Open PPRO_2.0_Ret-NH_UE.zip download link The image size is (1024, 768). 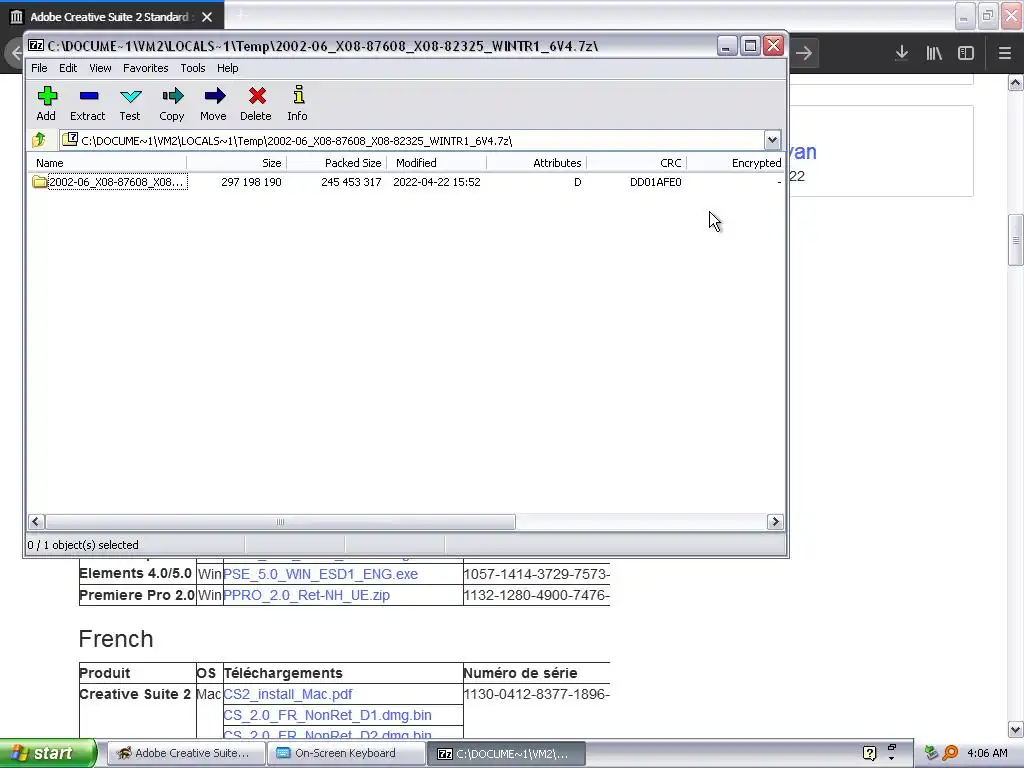(306, 595)
